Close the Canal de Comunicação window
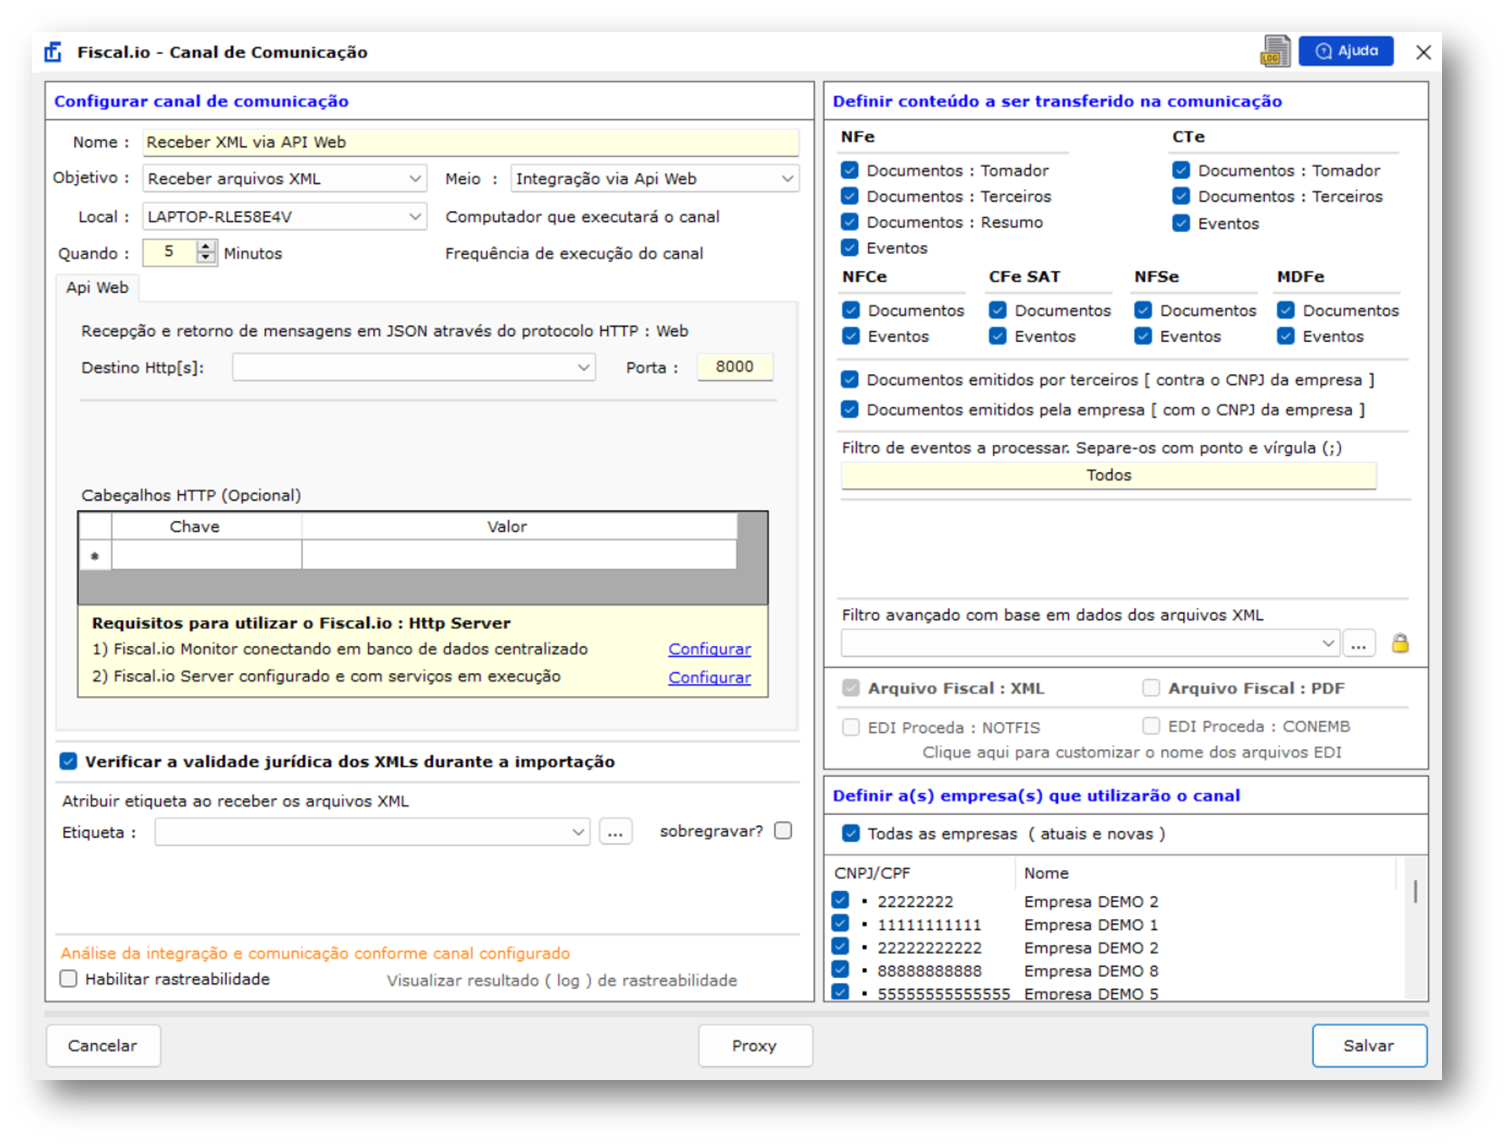 (1423, 52)
